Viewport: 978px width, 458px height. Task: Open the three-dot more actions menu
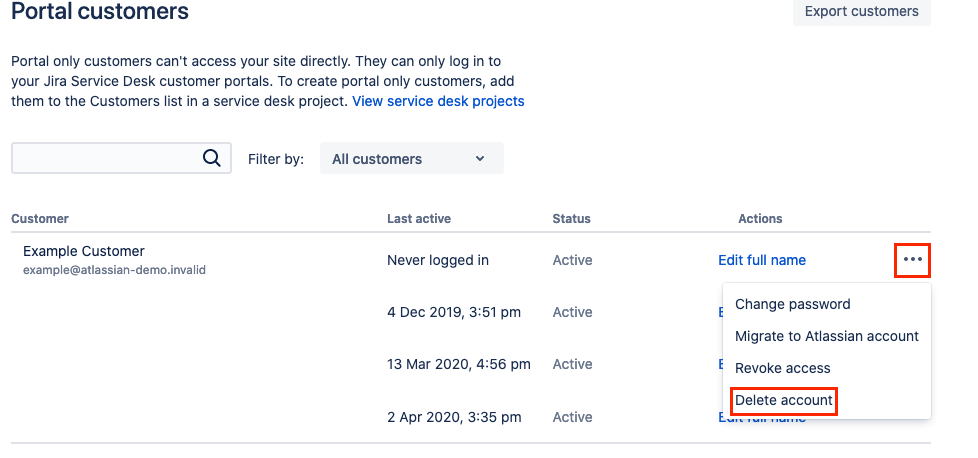point(912,260)
